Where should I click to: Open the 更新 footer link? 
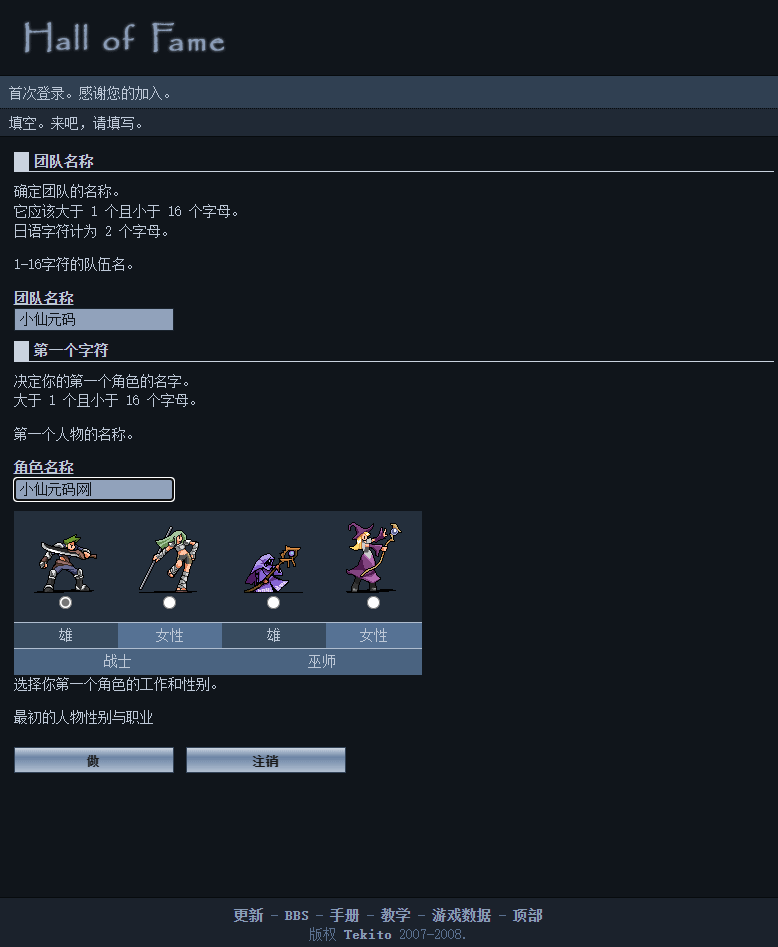pos(248,915)
